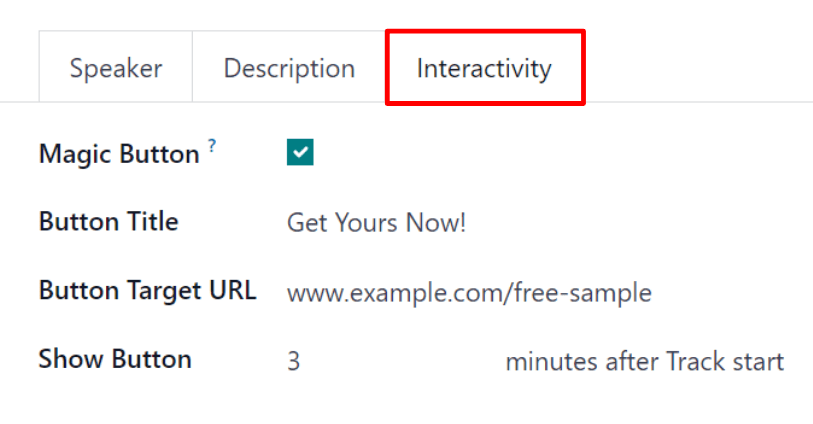
Task: Click the superscript tooltip mark beside Magic Button
Action: pyautogui.click(x=212, y=148)
